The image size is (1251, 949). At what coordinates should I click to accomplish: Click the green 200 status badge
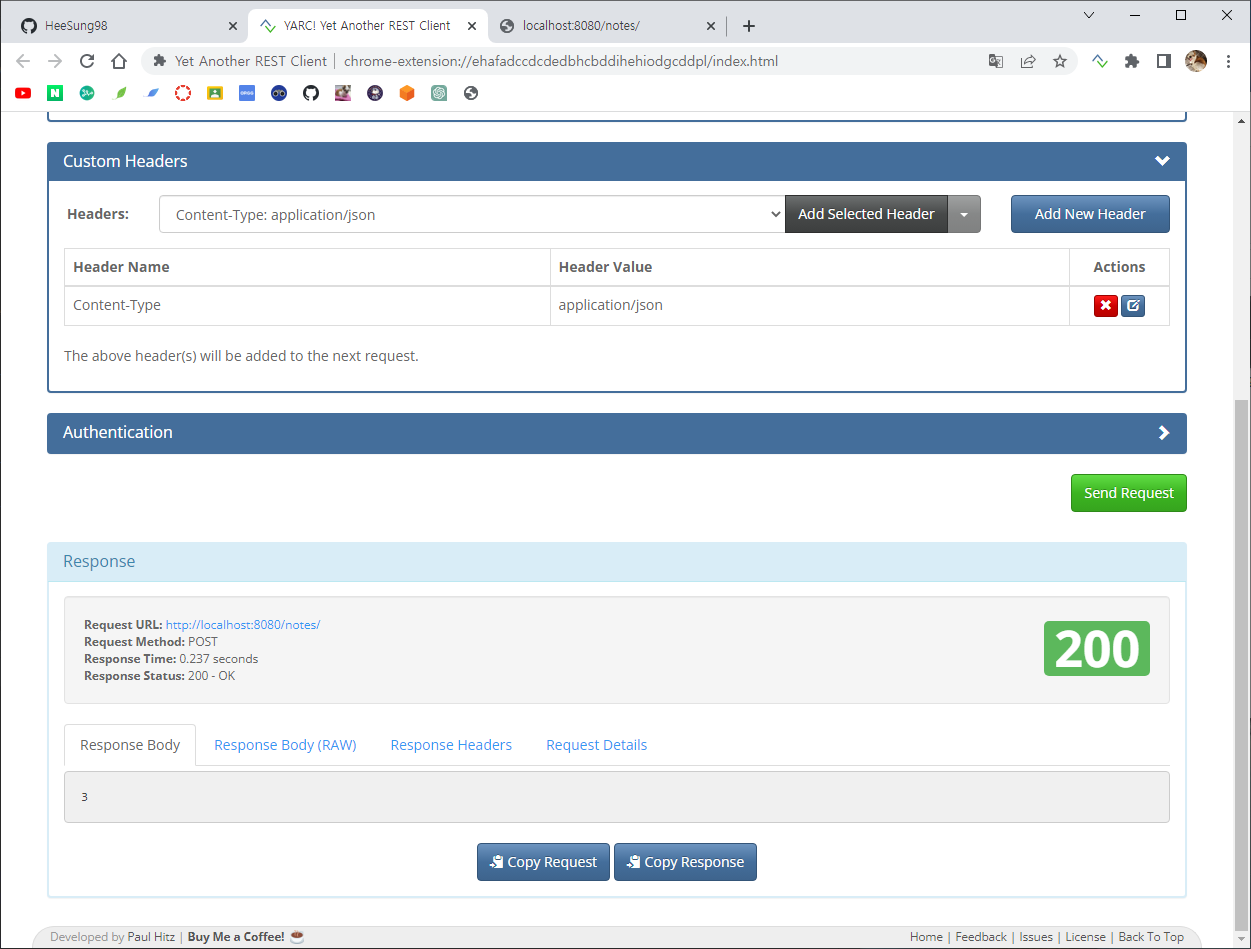point(1097,649)
